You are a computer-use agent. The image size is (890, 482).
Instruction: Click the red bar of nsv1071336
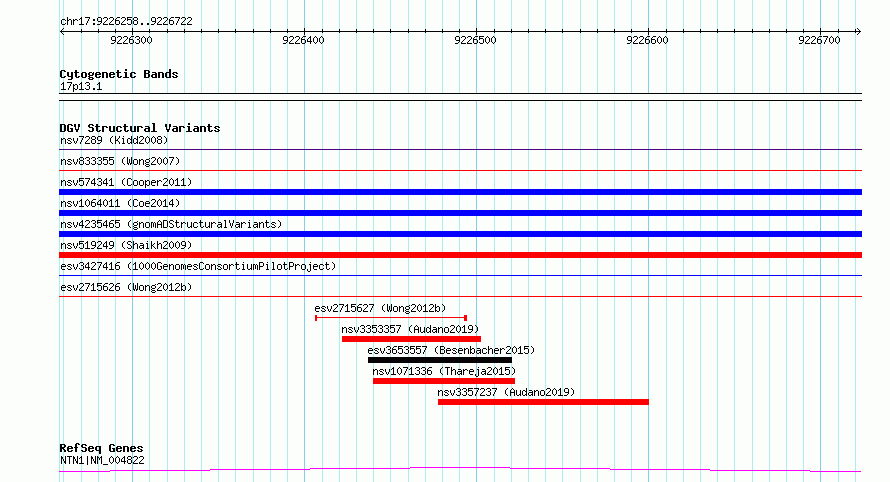[x=444, y=381]
